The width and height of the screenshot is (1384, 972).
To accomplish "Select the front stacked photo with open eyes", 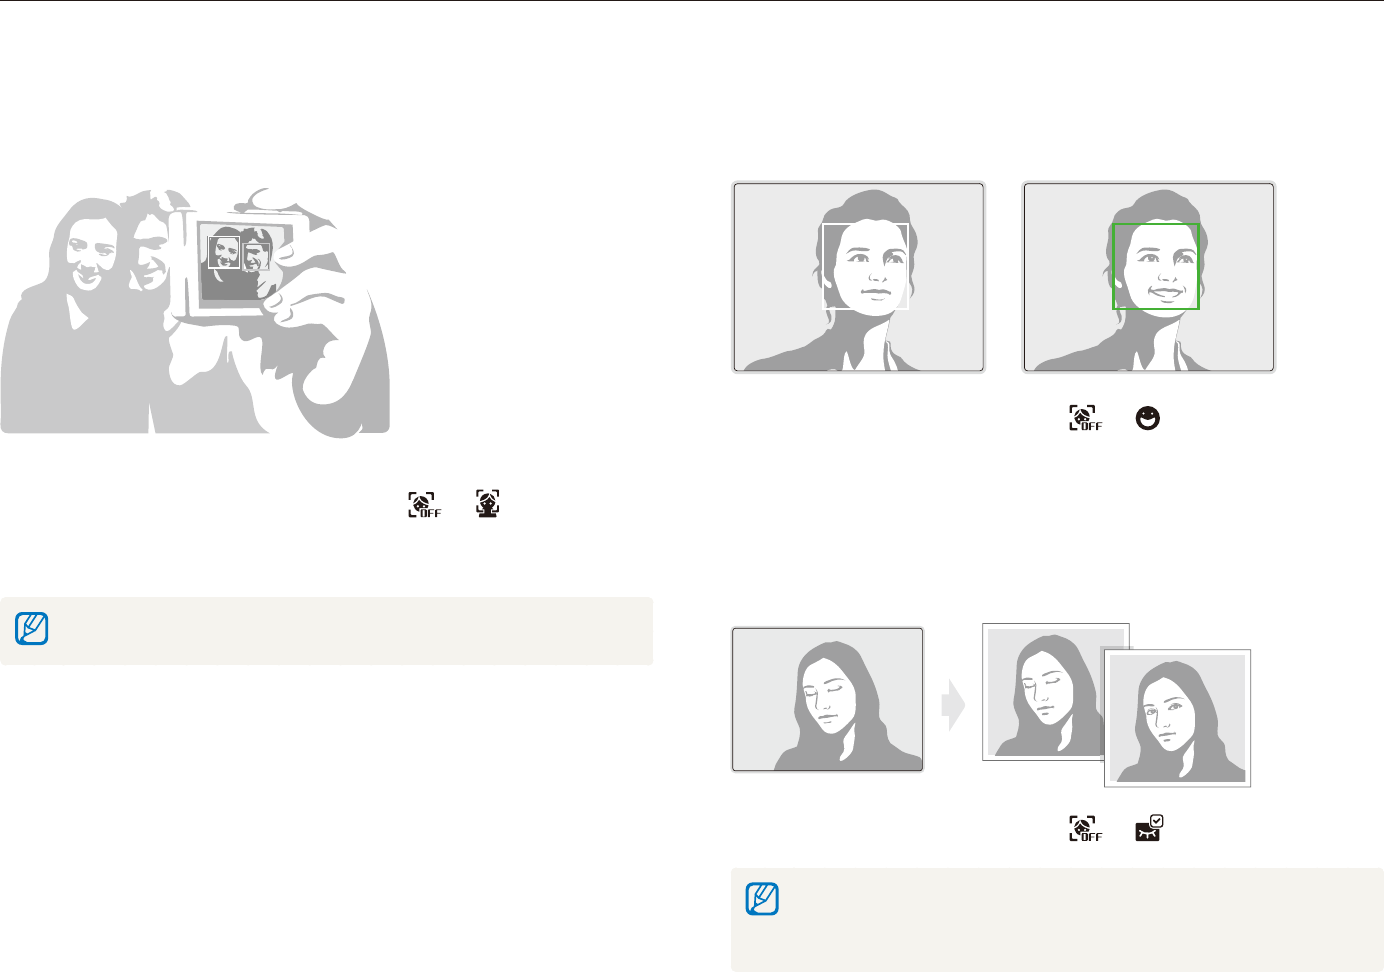I will coord(1177,718).
